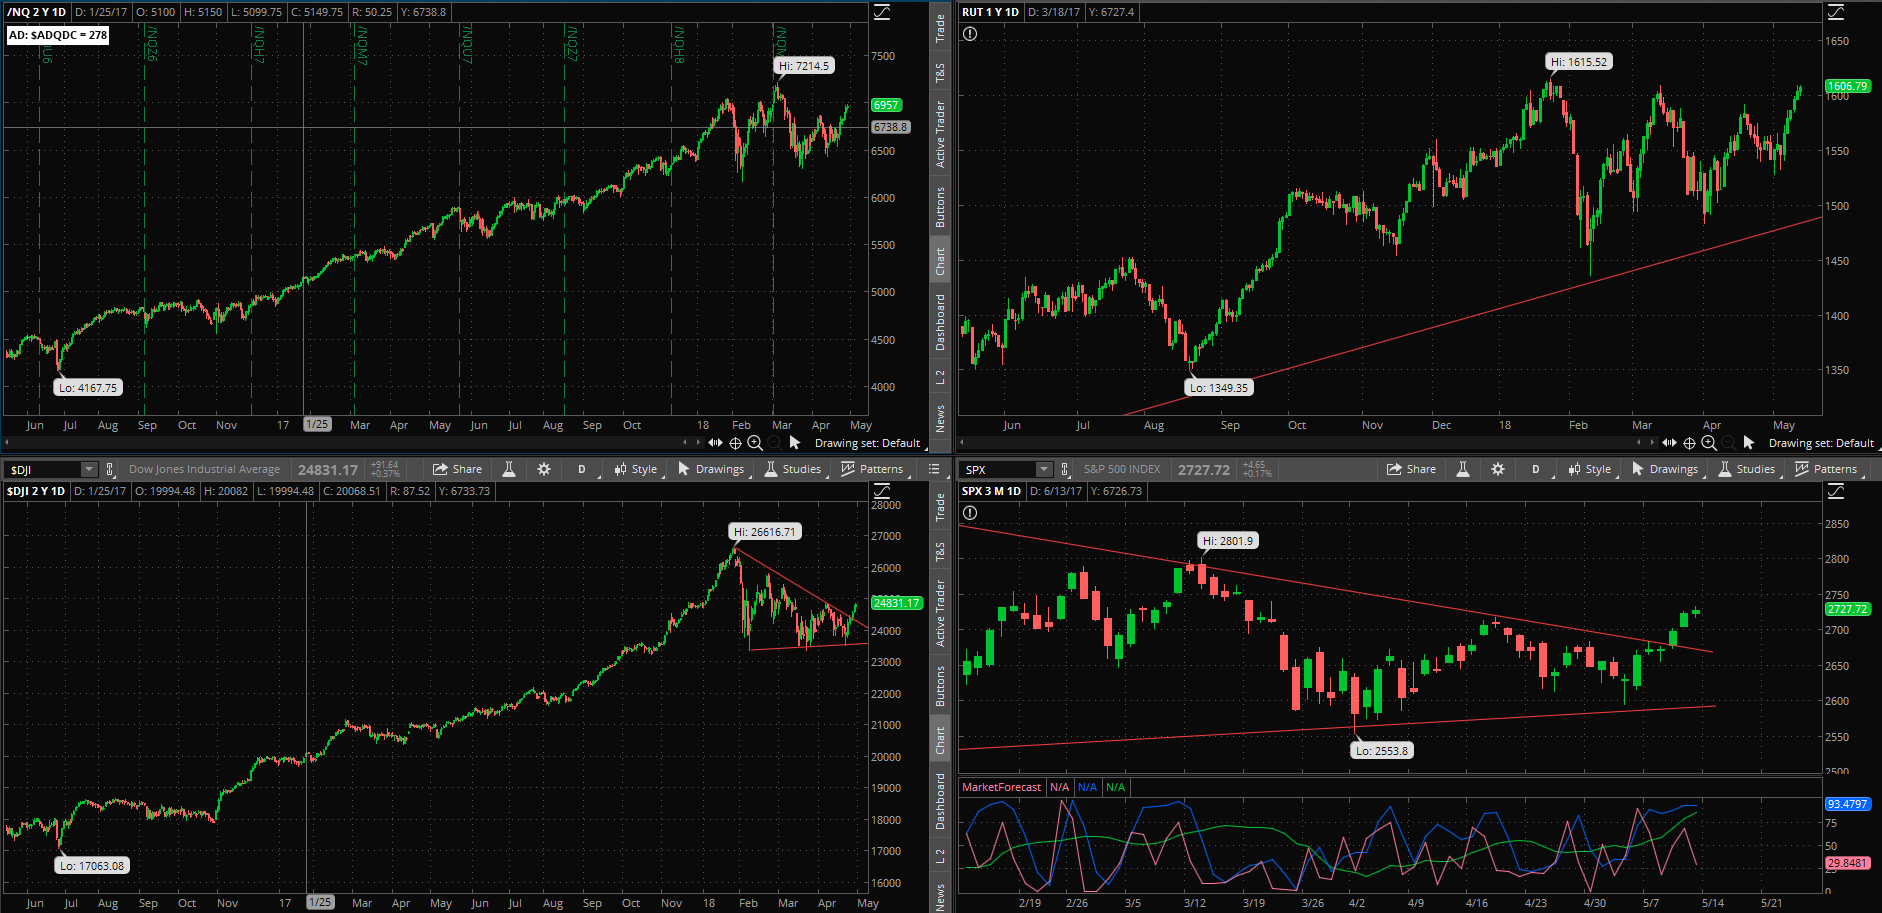Click RUT chart horizontal scrollbar left arrow
The width and height of the screenshot is (1882, 913).
tap(962, 442)
